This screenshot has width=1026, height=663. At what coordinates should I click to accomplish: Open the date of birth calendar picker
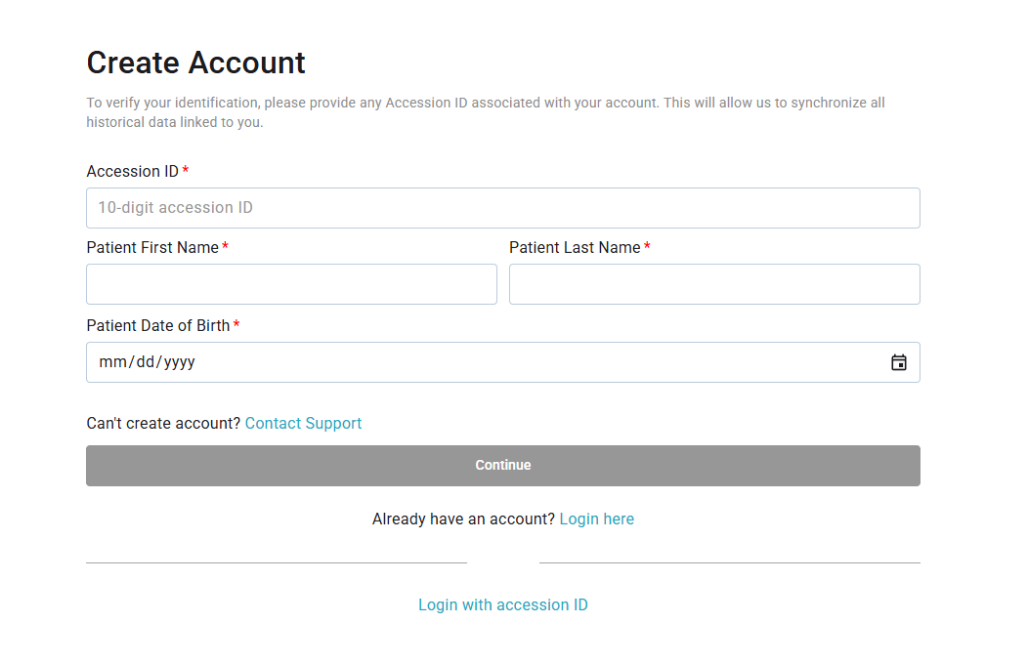click(x=898, y=363)
